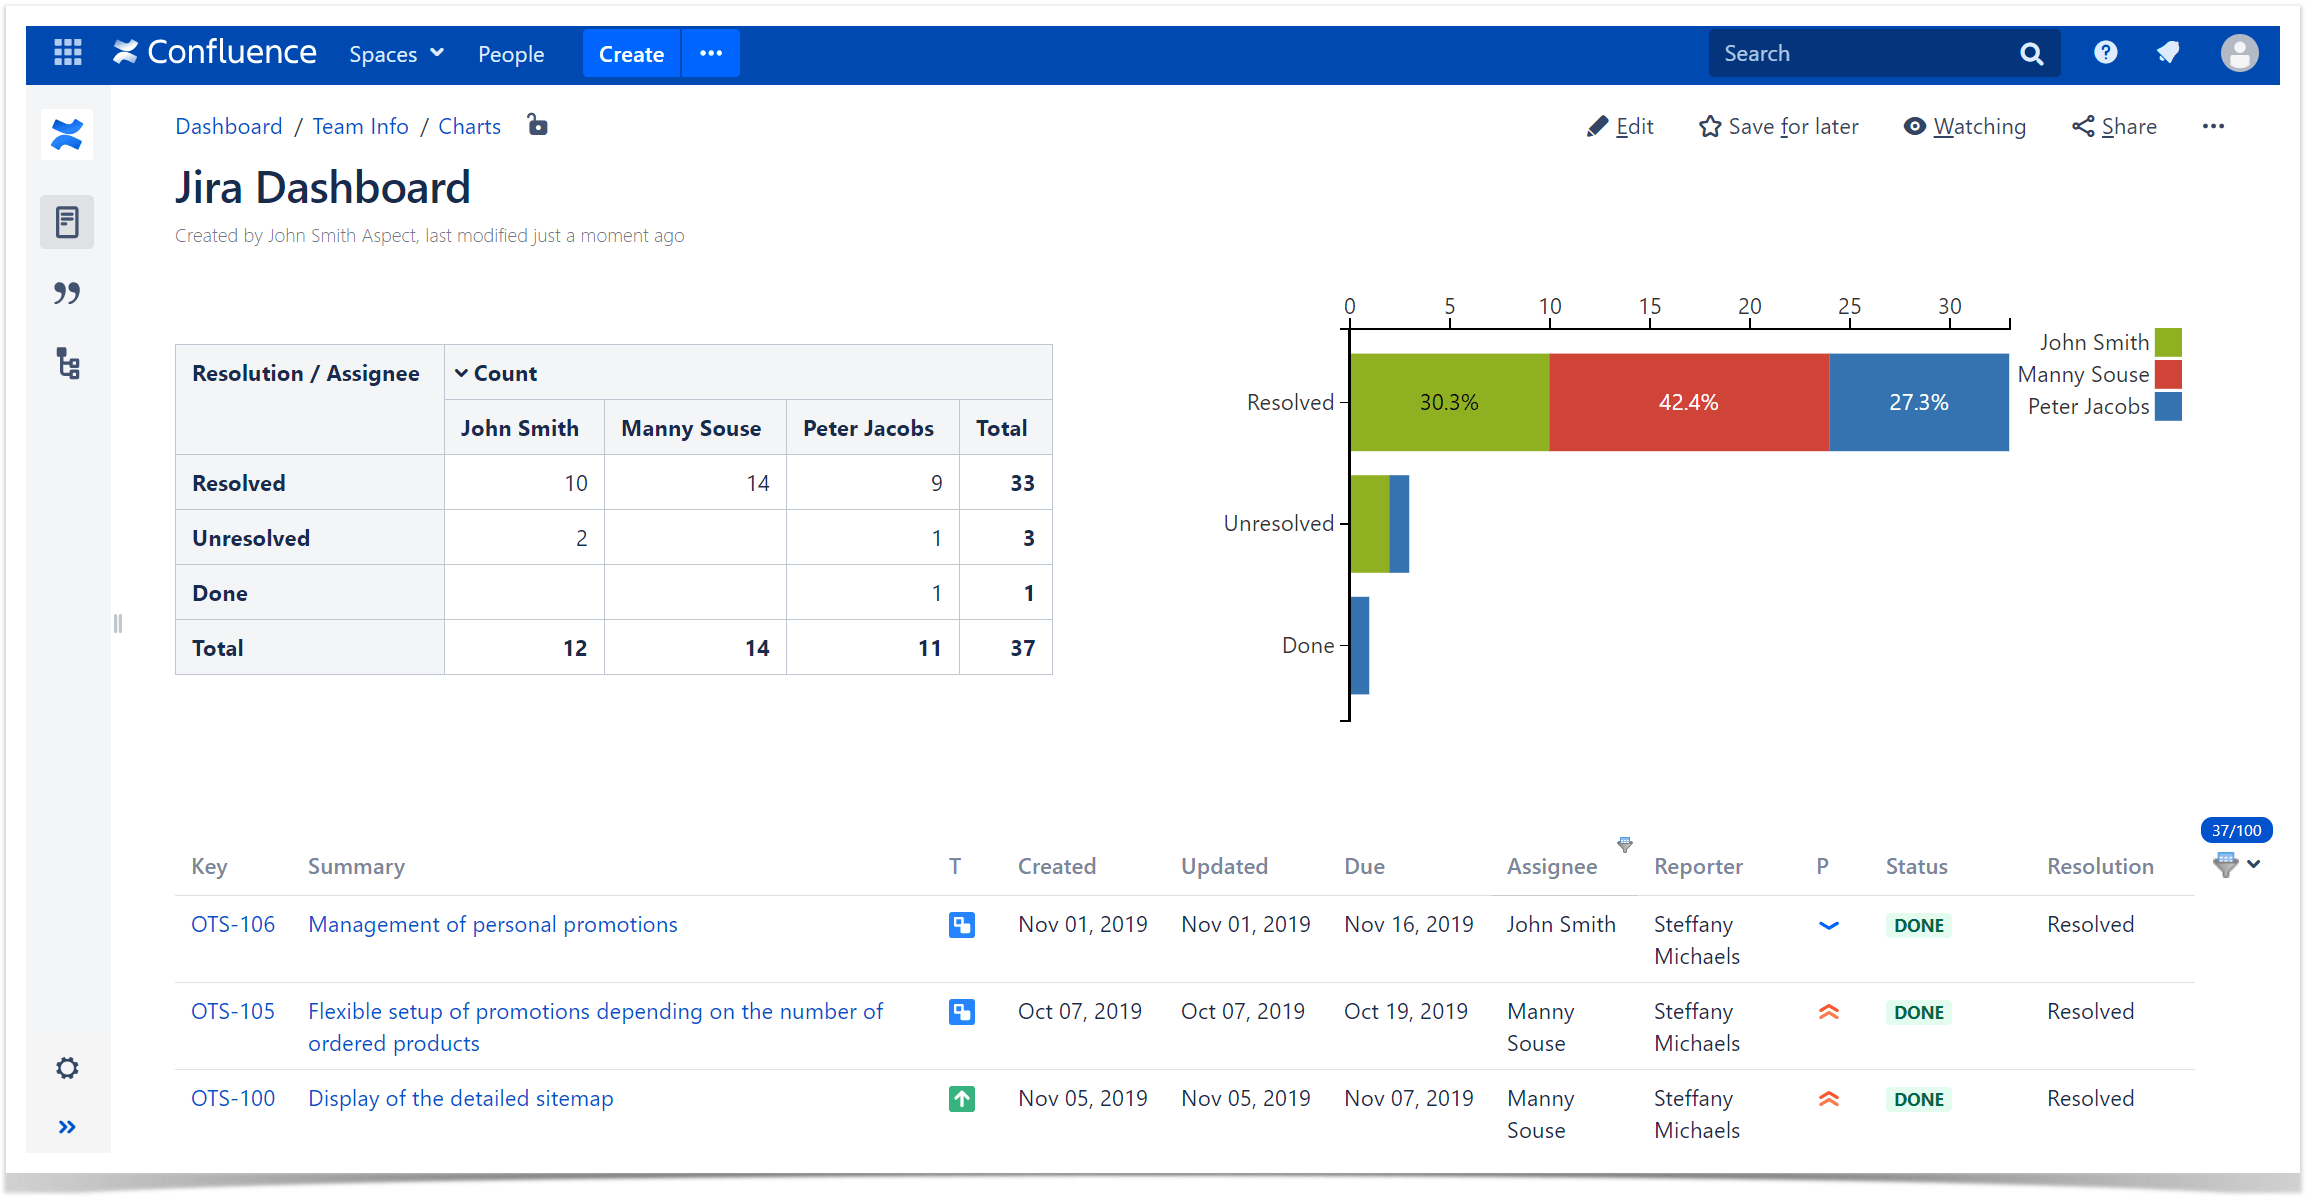This screenshot has width=2314, height=1202.
Task: Open Pages icon in left sidebar
Action: coord(67,222)
